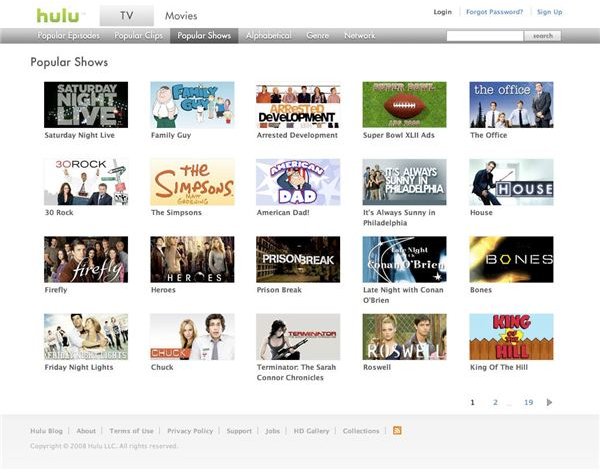Switch to the TV tab
The height and width of the screenshot is (473, 600).
(x=127, y=16)
